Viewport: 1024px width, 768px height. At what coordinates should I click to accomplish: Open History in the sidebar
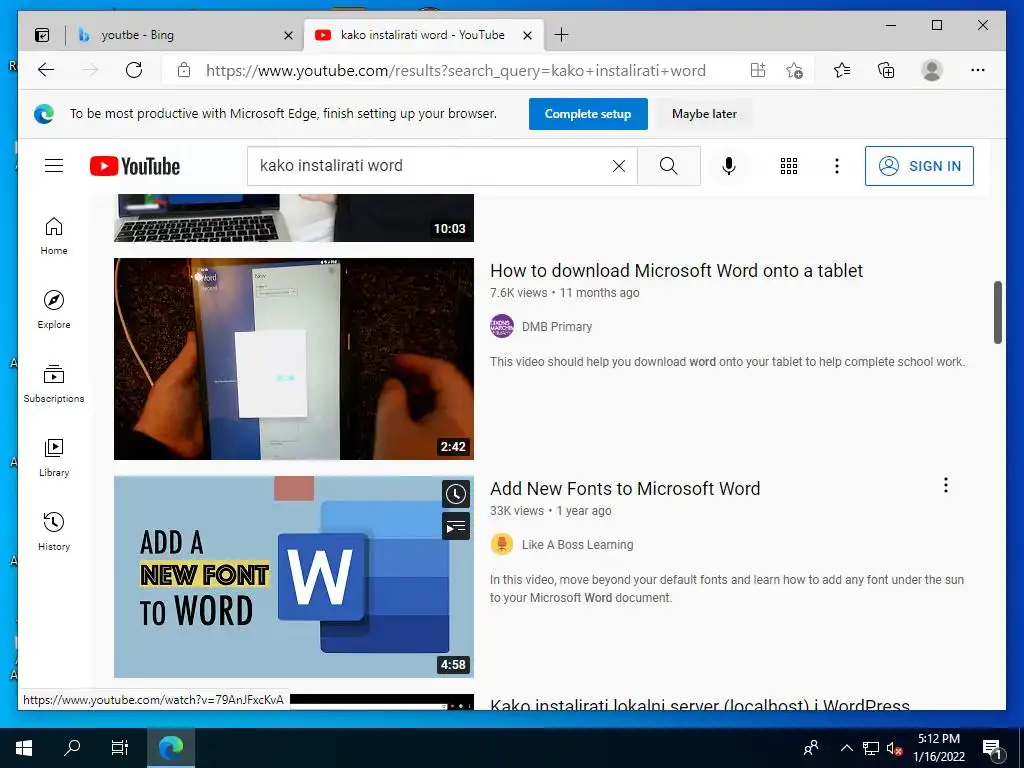pyautogui.click(x=54, y=532)
